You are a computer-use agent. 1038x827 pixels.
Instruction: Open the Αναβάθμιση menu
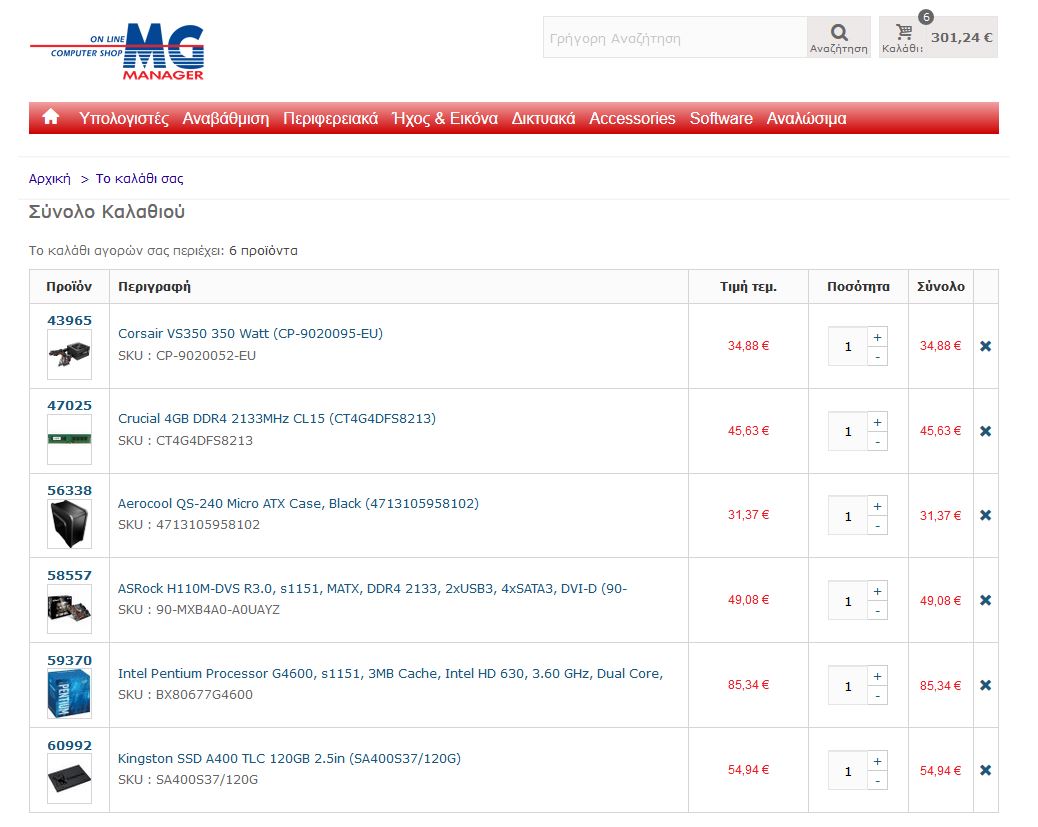[226, 119]
